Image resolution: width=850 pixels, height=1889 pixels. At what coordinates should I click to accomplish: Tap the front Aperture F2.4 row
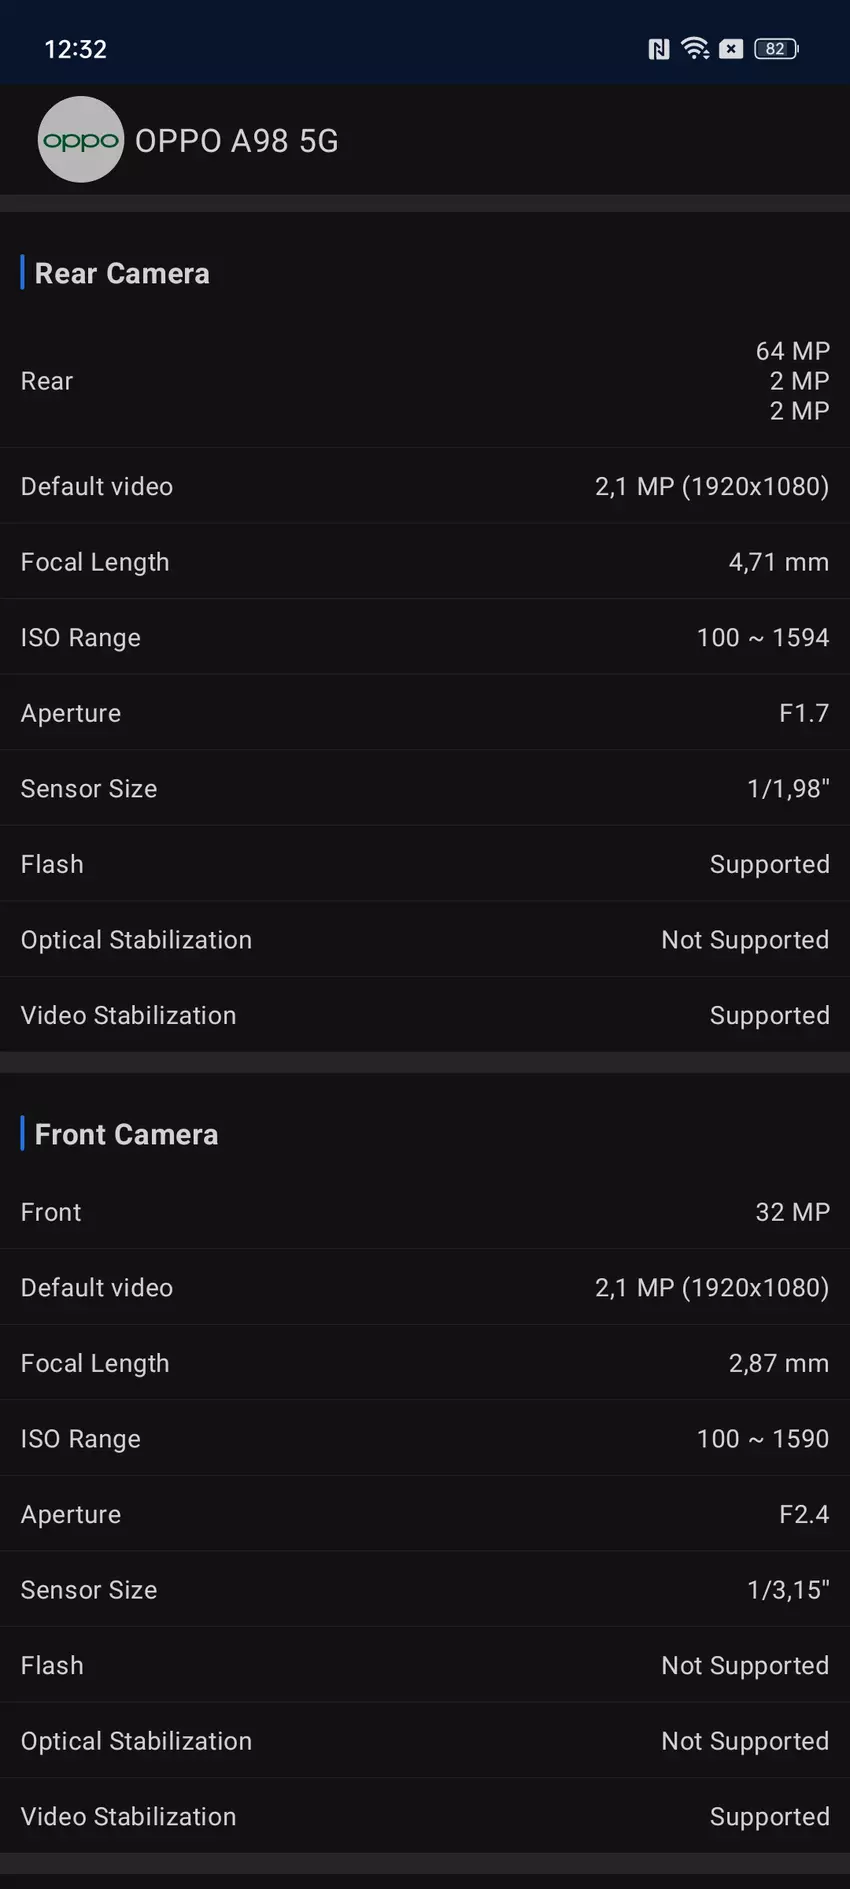click(425, 1514)
